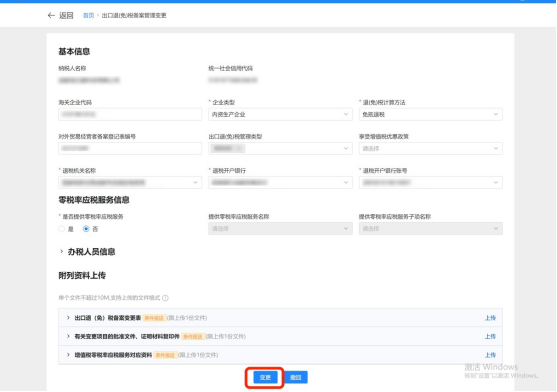Viewport: 557px width, 392px height.
Task: Click the info icon beside file size hint
Action: pos(165,298)
